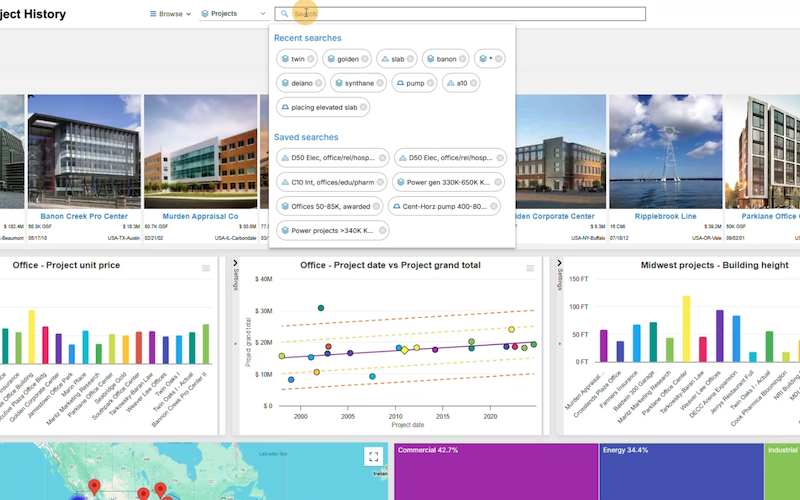Click the project icon on the 'pump' chip
The height and width of the screenshot is (500, 800).
click(x=401, y=83)
